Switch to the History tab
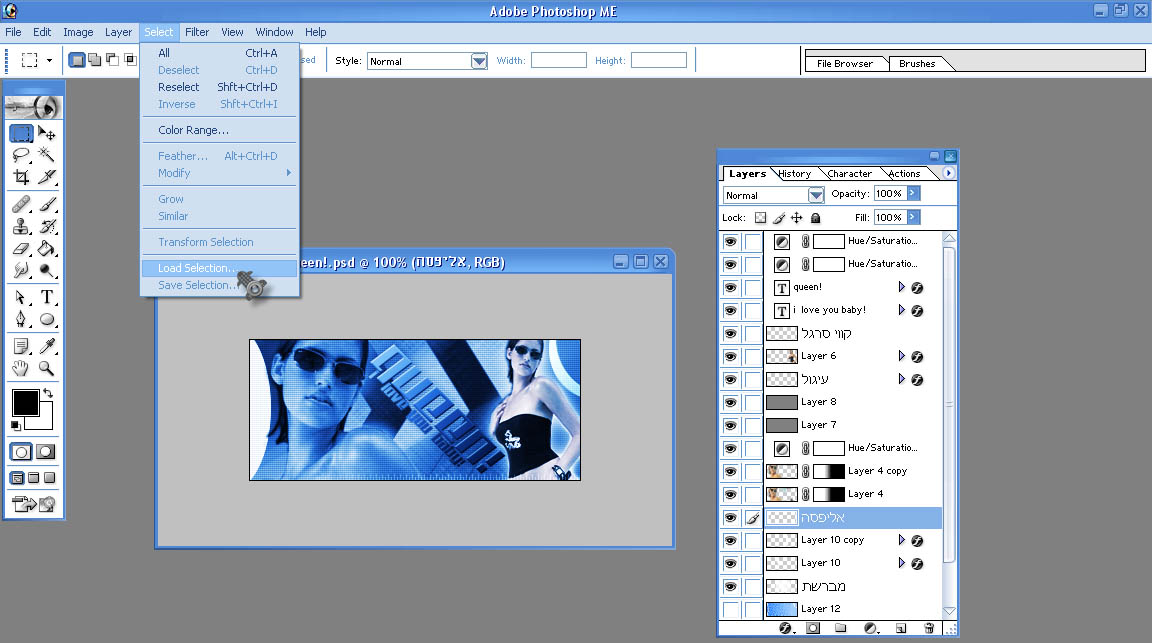Image resolution: width=1152 pixels, height=643 pixels. 795,174
